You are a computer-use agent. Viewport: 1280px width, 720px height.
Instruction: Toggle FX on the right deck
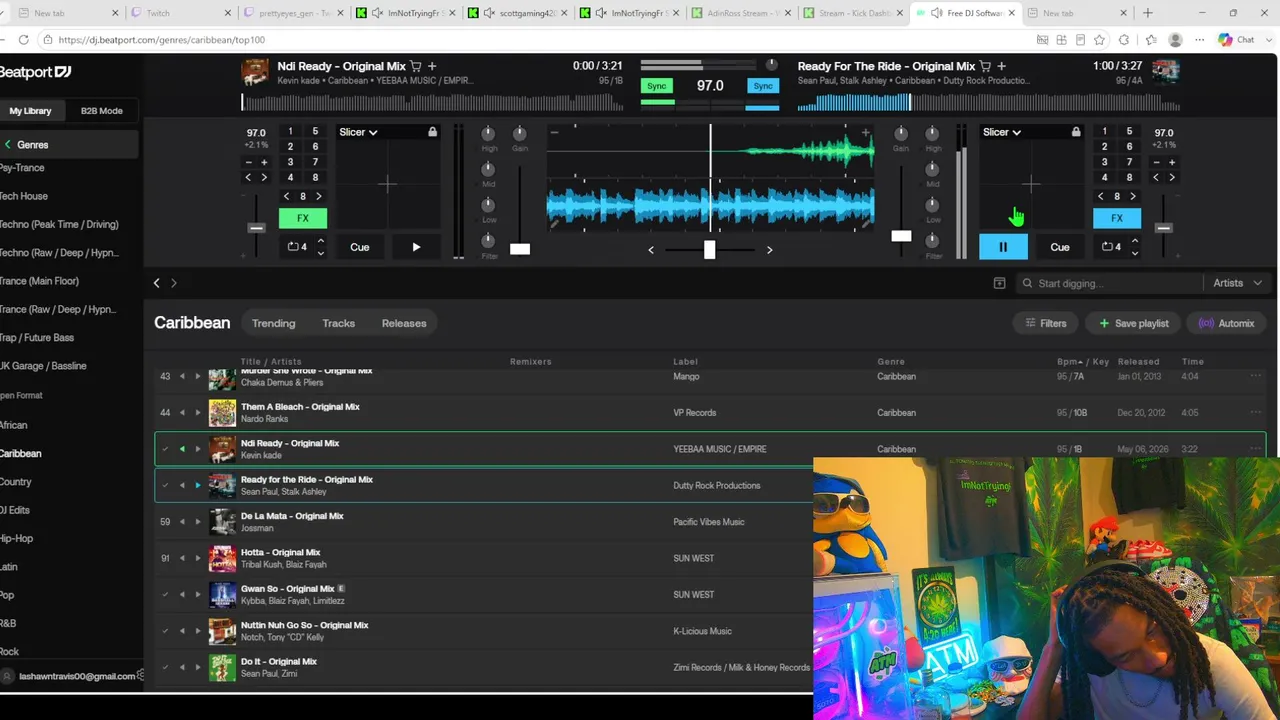[1117, 218]
